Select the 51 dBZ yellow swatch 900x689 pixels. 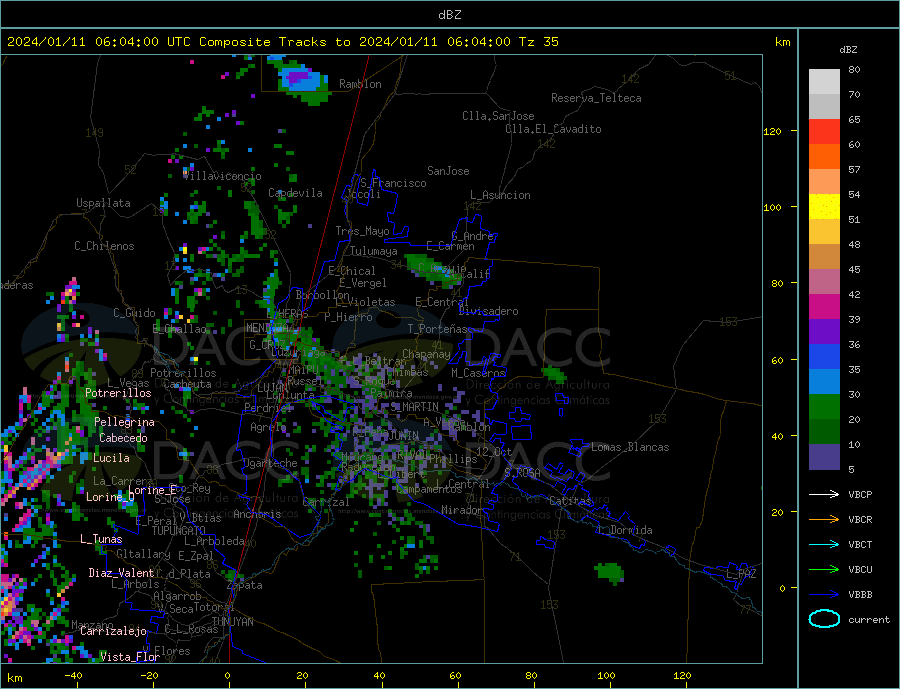pyautogui.click(x=824, y=207)
